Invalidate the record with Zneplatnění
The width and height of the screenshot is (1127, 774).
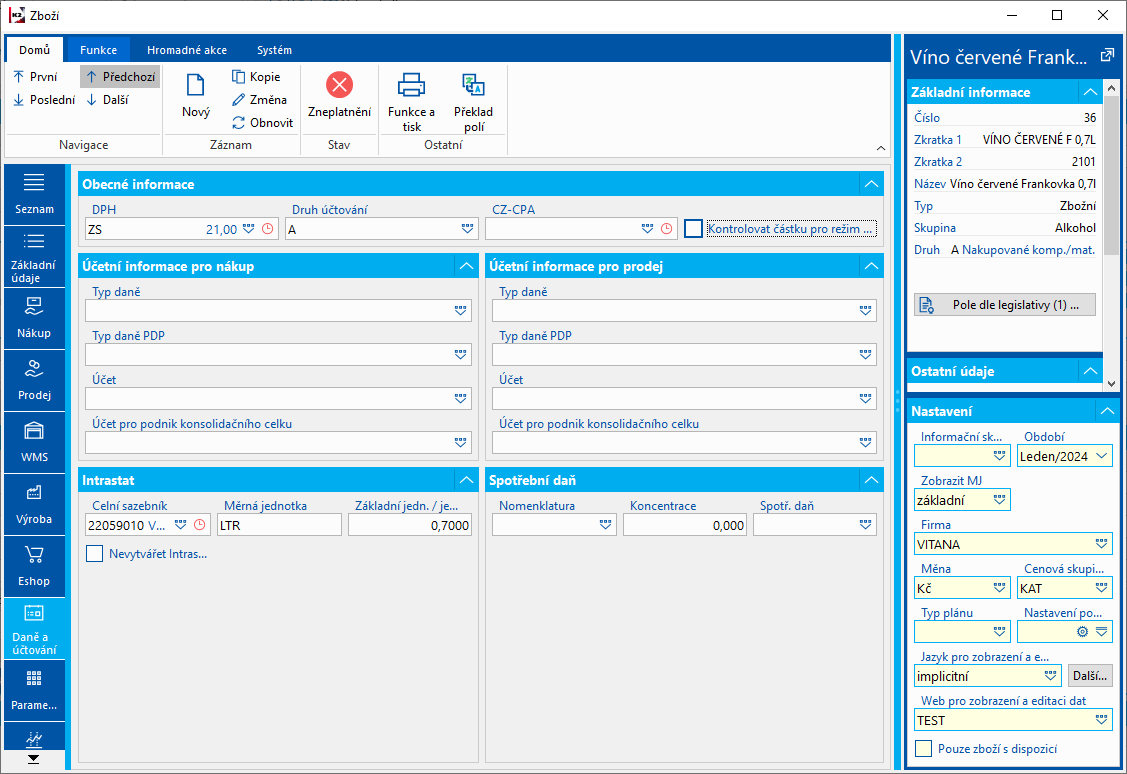(339, 96)
